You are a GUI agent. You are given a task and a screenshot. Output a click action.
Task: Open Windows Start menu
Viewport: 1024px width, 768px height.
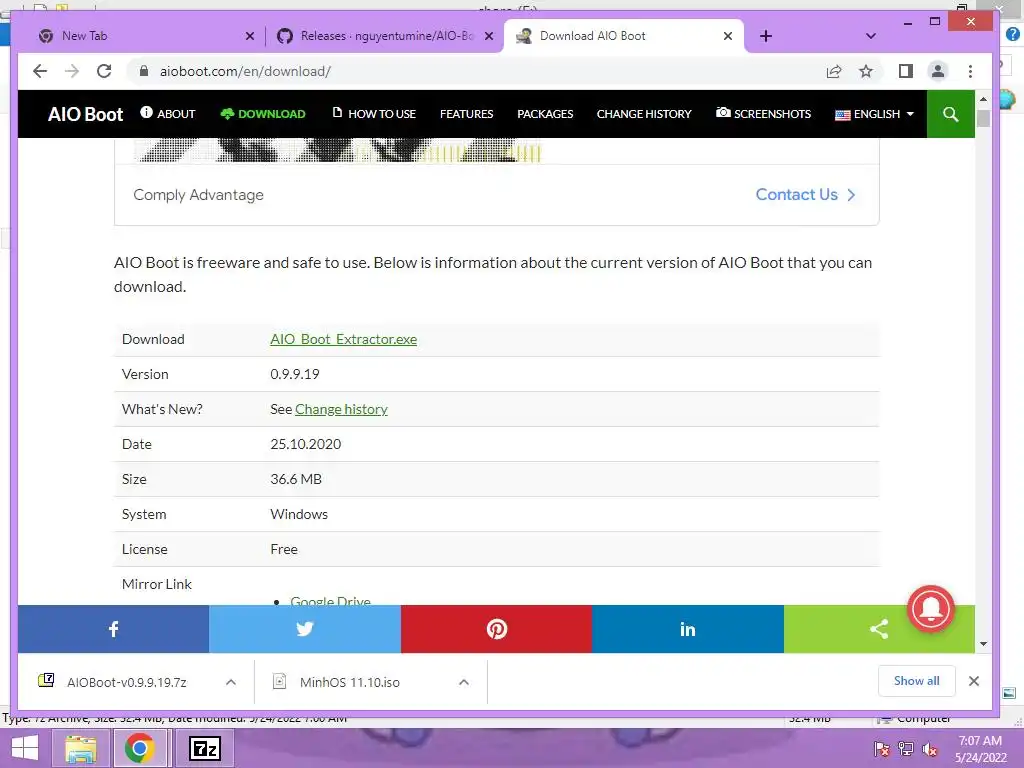(25, 748)
